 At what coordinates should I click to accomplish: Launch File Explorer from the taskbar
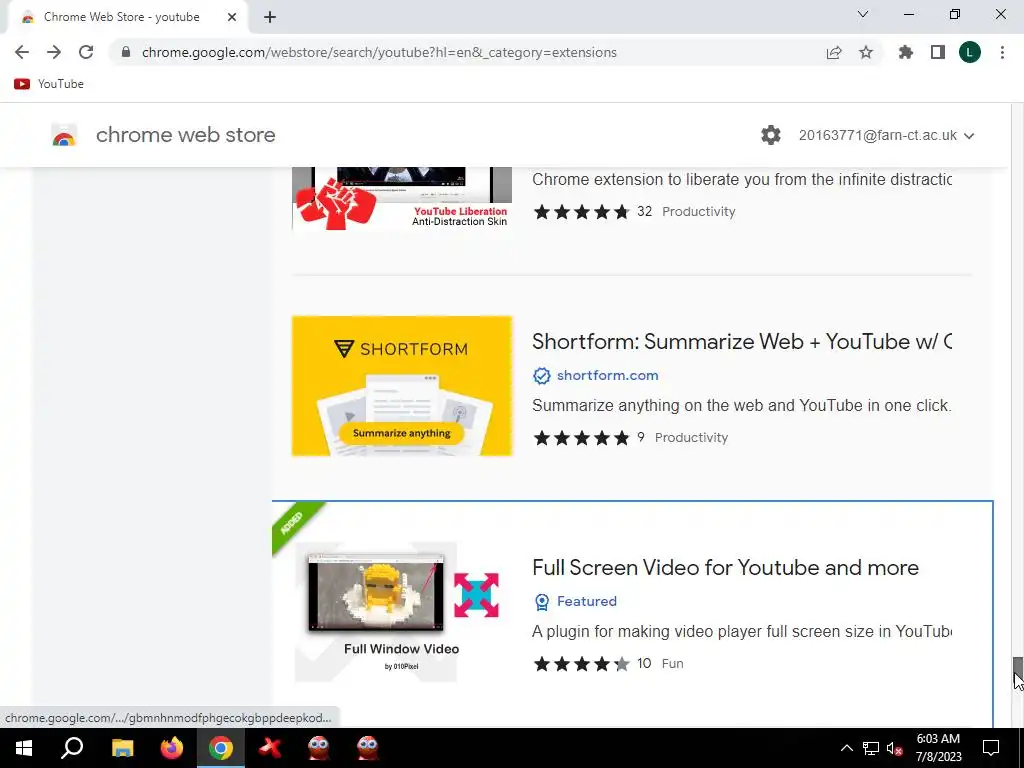(122, 748)
